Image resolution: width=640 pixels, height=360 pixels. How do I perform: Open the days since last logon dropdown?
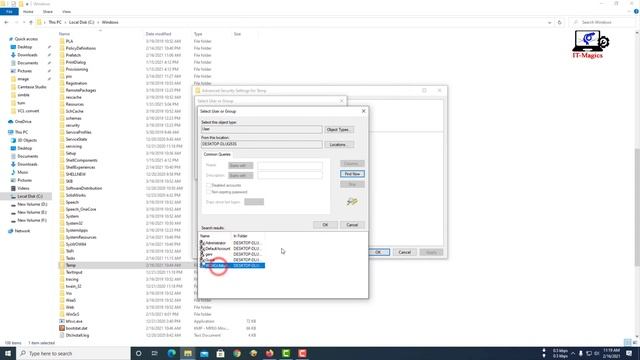point(254,202)
